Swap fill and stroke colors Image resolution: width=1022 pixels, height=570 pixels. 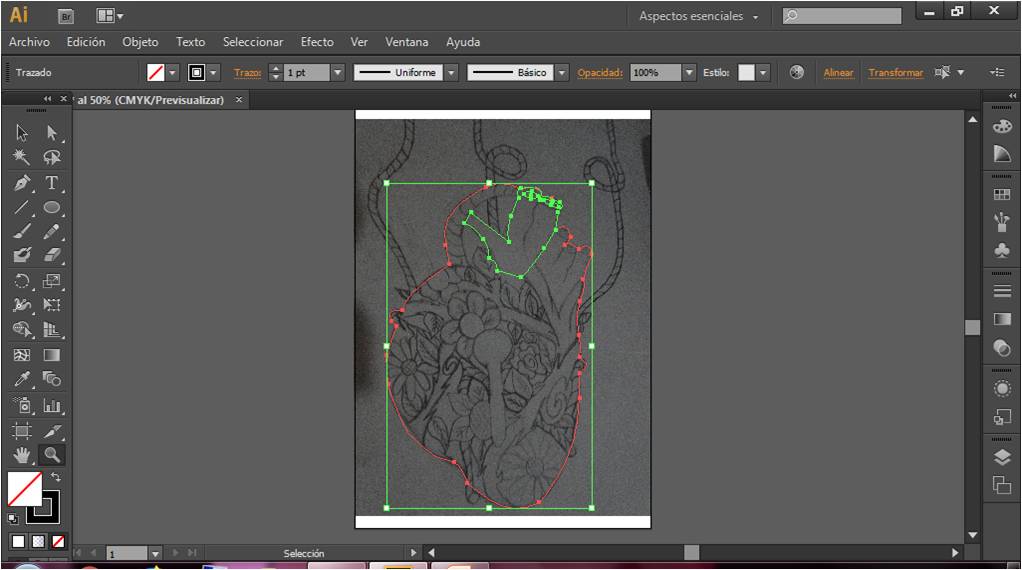(56, 477)
